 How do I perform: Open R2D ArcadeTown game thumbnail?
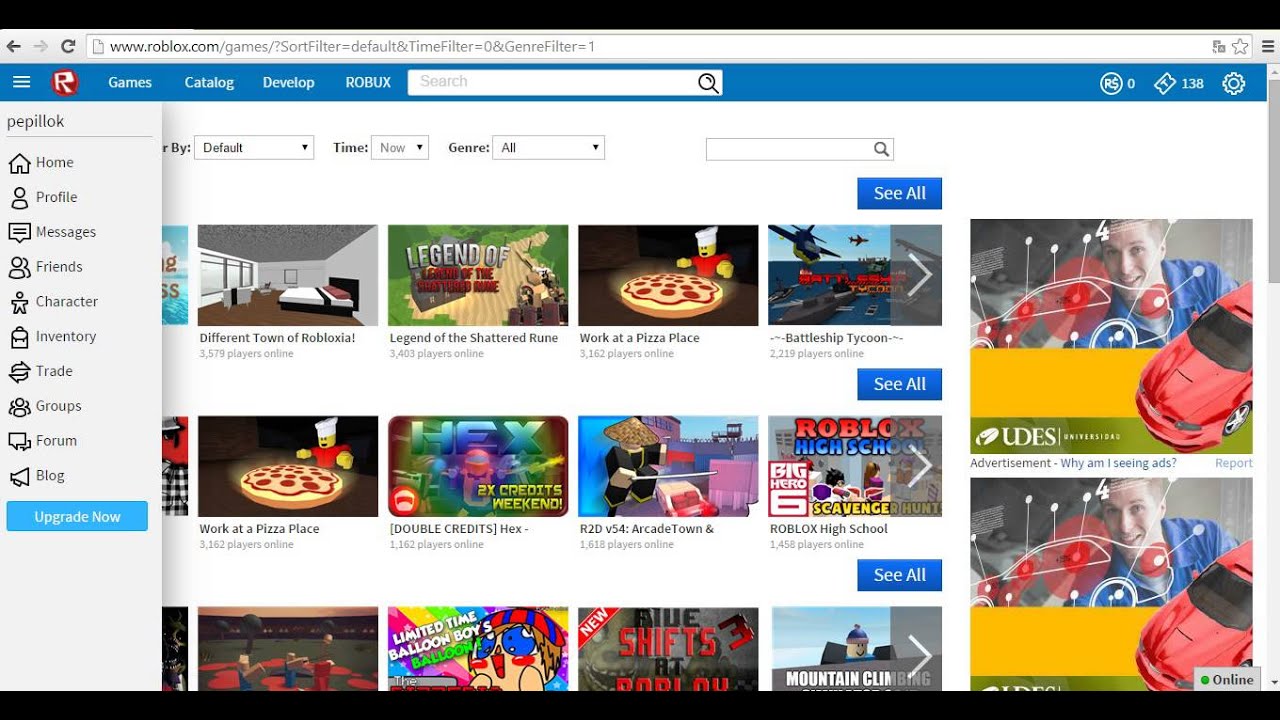coord(668,466)
